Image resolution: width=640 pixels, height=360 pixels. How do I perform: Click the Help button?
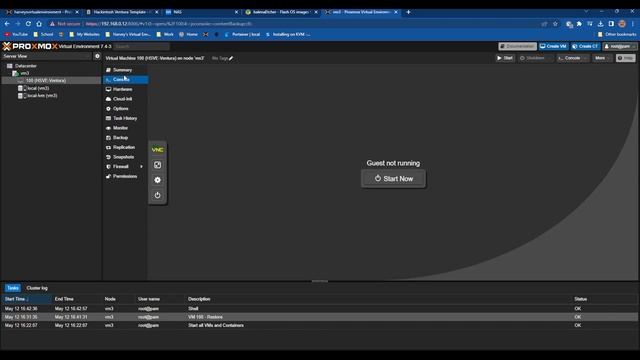click(x=625, y=58)
